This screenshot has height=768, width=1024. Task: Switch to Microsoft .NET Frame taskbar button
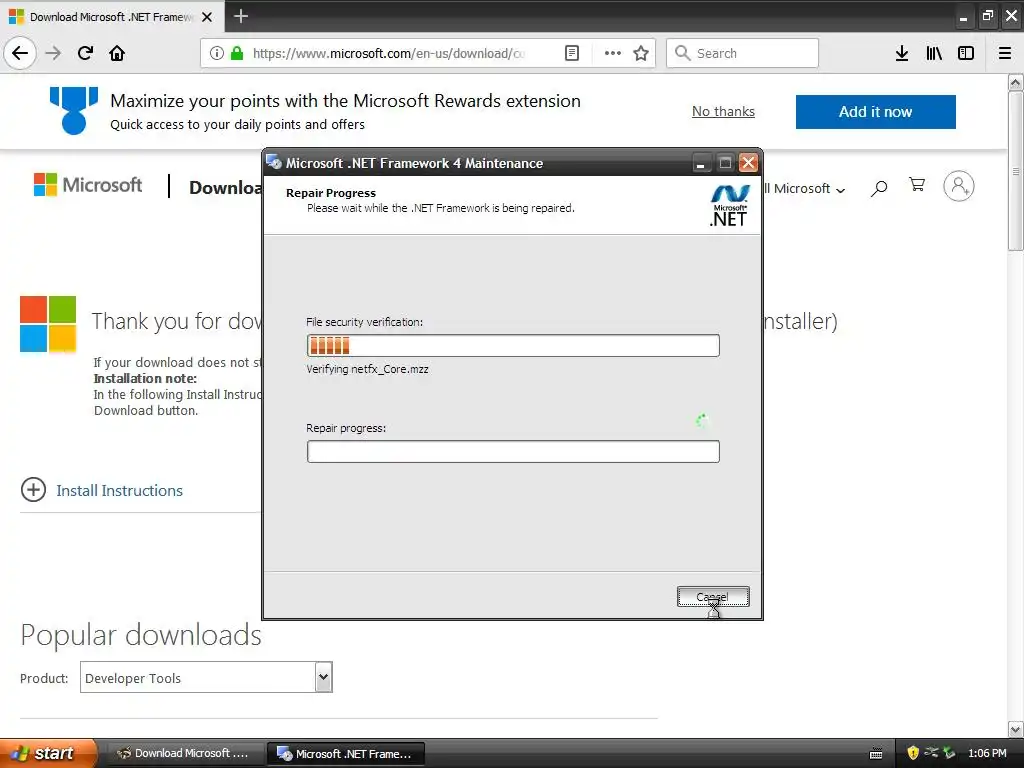(346, 754)
